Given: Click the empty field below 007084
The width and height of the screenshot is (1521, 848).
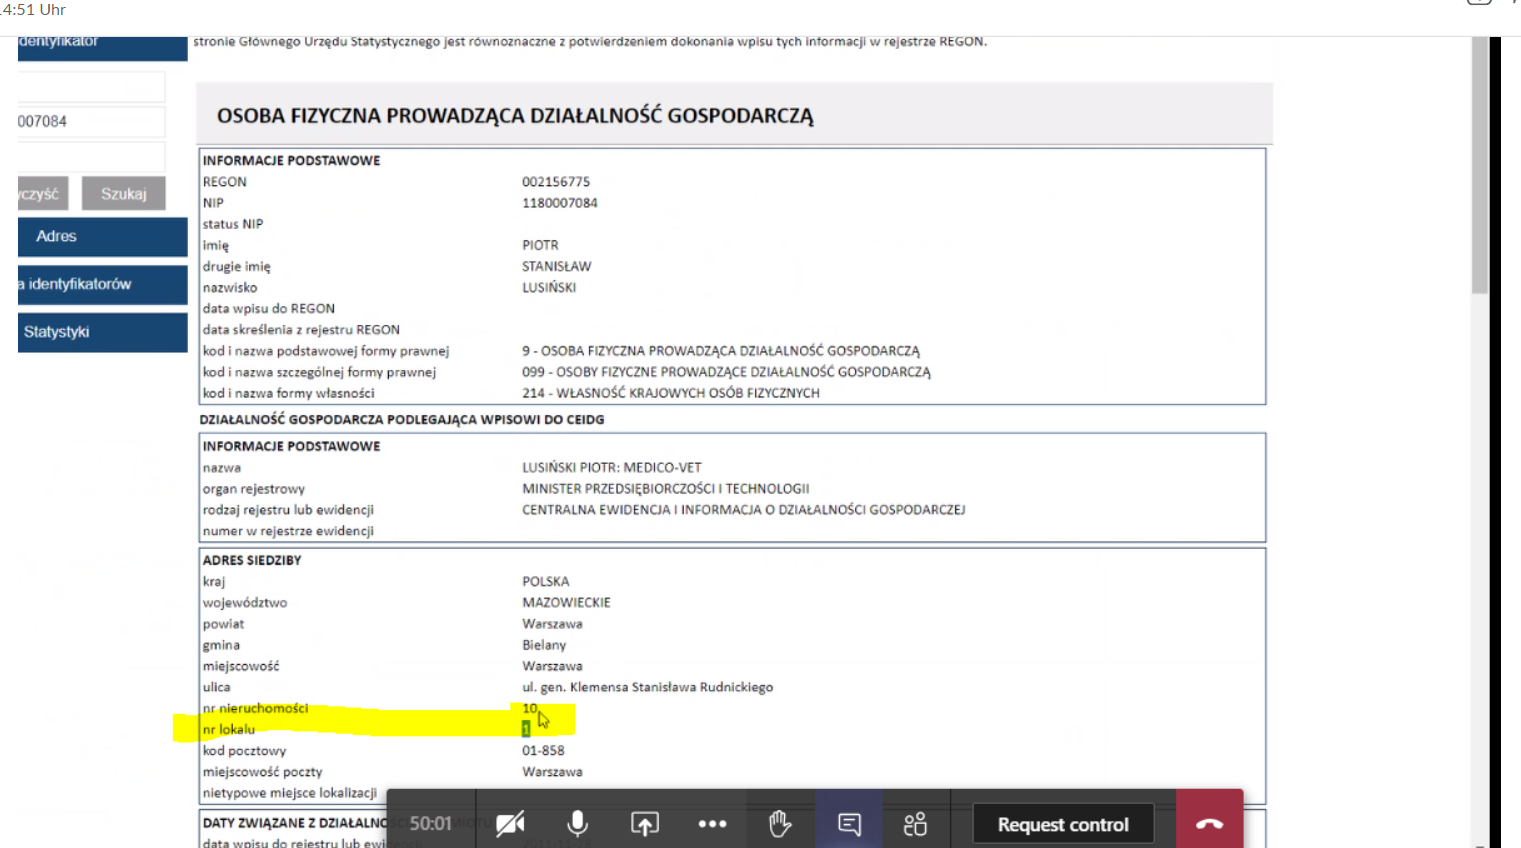Looking at the screenshot, I should coord(90,157).
